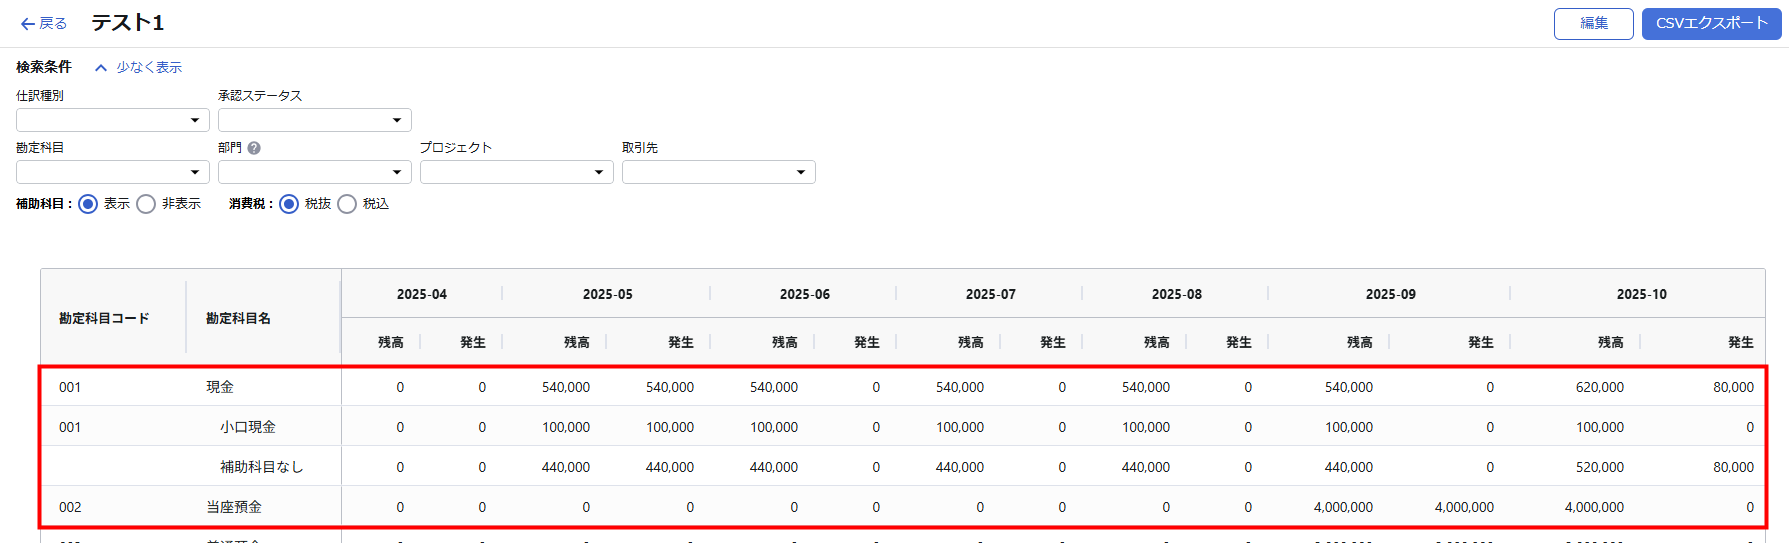Open the 承認ステータス dropdown

[314, 120]
